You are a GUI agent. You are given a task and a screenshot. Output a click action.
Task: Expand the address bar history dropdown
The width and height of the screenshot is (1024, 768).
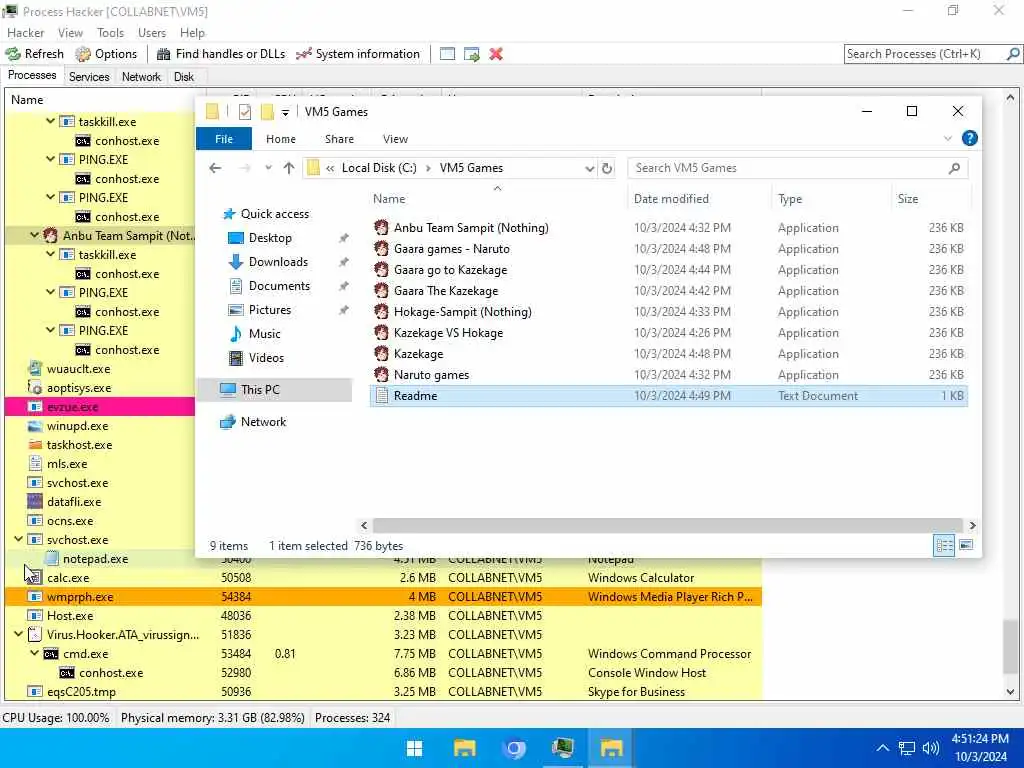click(590, 168)
